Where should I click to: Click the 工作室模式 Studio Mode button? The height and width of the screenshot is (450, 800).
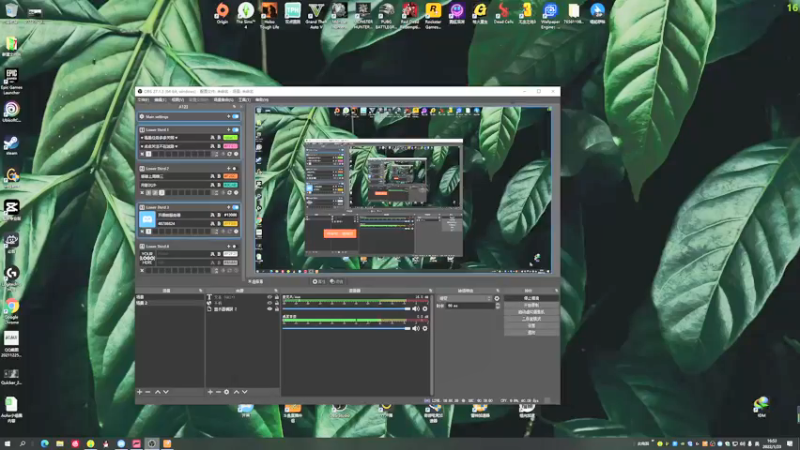click(x=531, y=319)
